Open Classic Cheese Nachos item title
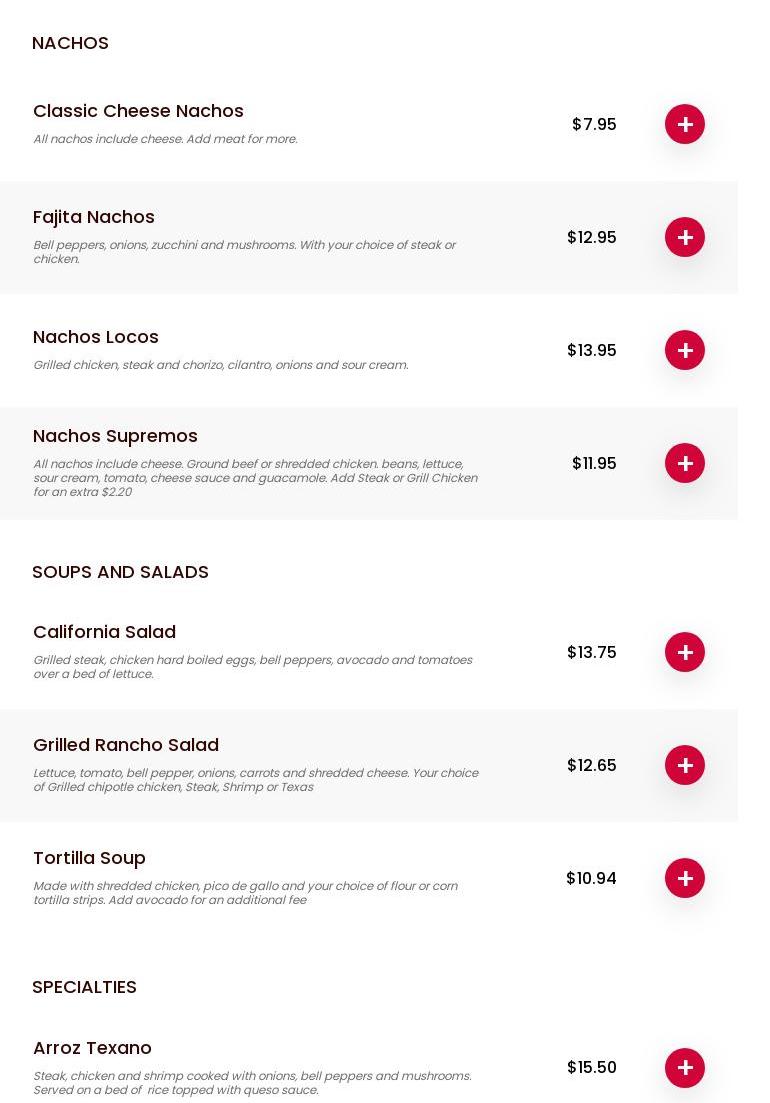The height and width of the screenshot is (1103, 770). [x=138, y=111]
